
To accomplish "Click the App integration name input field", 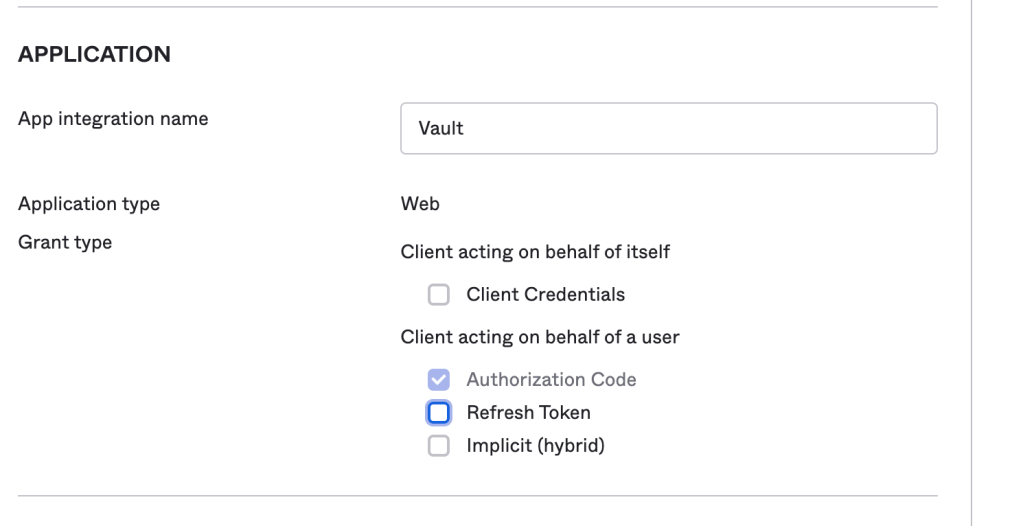I will pos(668,128).
